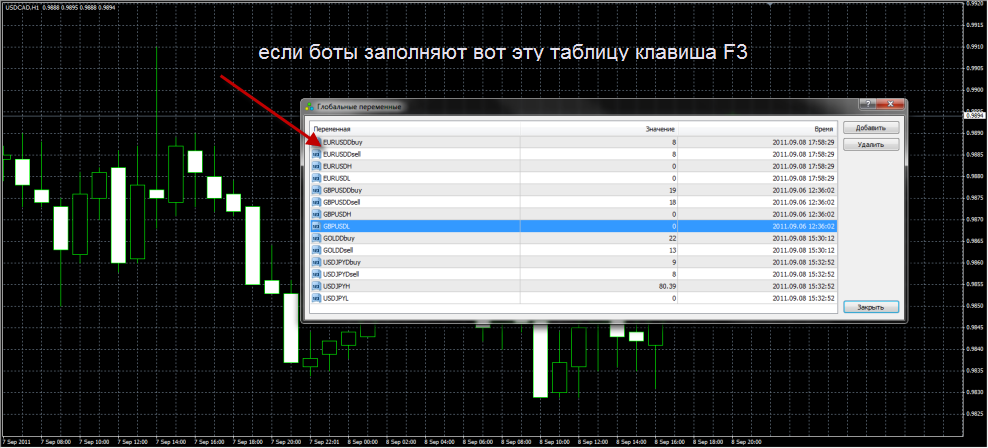Select the USDJPYDbuy variable name

[x=342, y=262]
